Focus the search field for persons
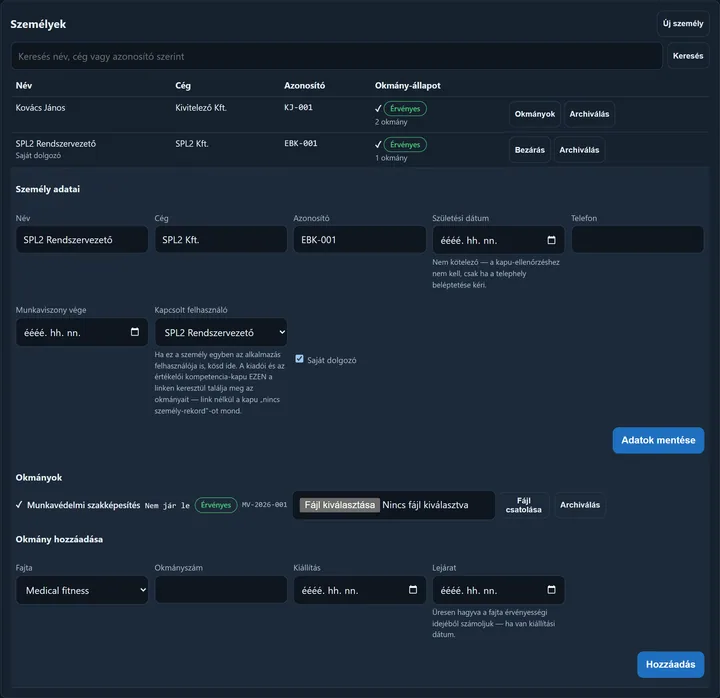This screenshot has height=698, width=720. pos(337,56)
